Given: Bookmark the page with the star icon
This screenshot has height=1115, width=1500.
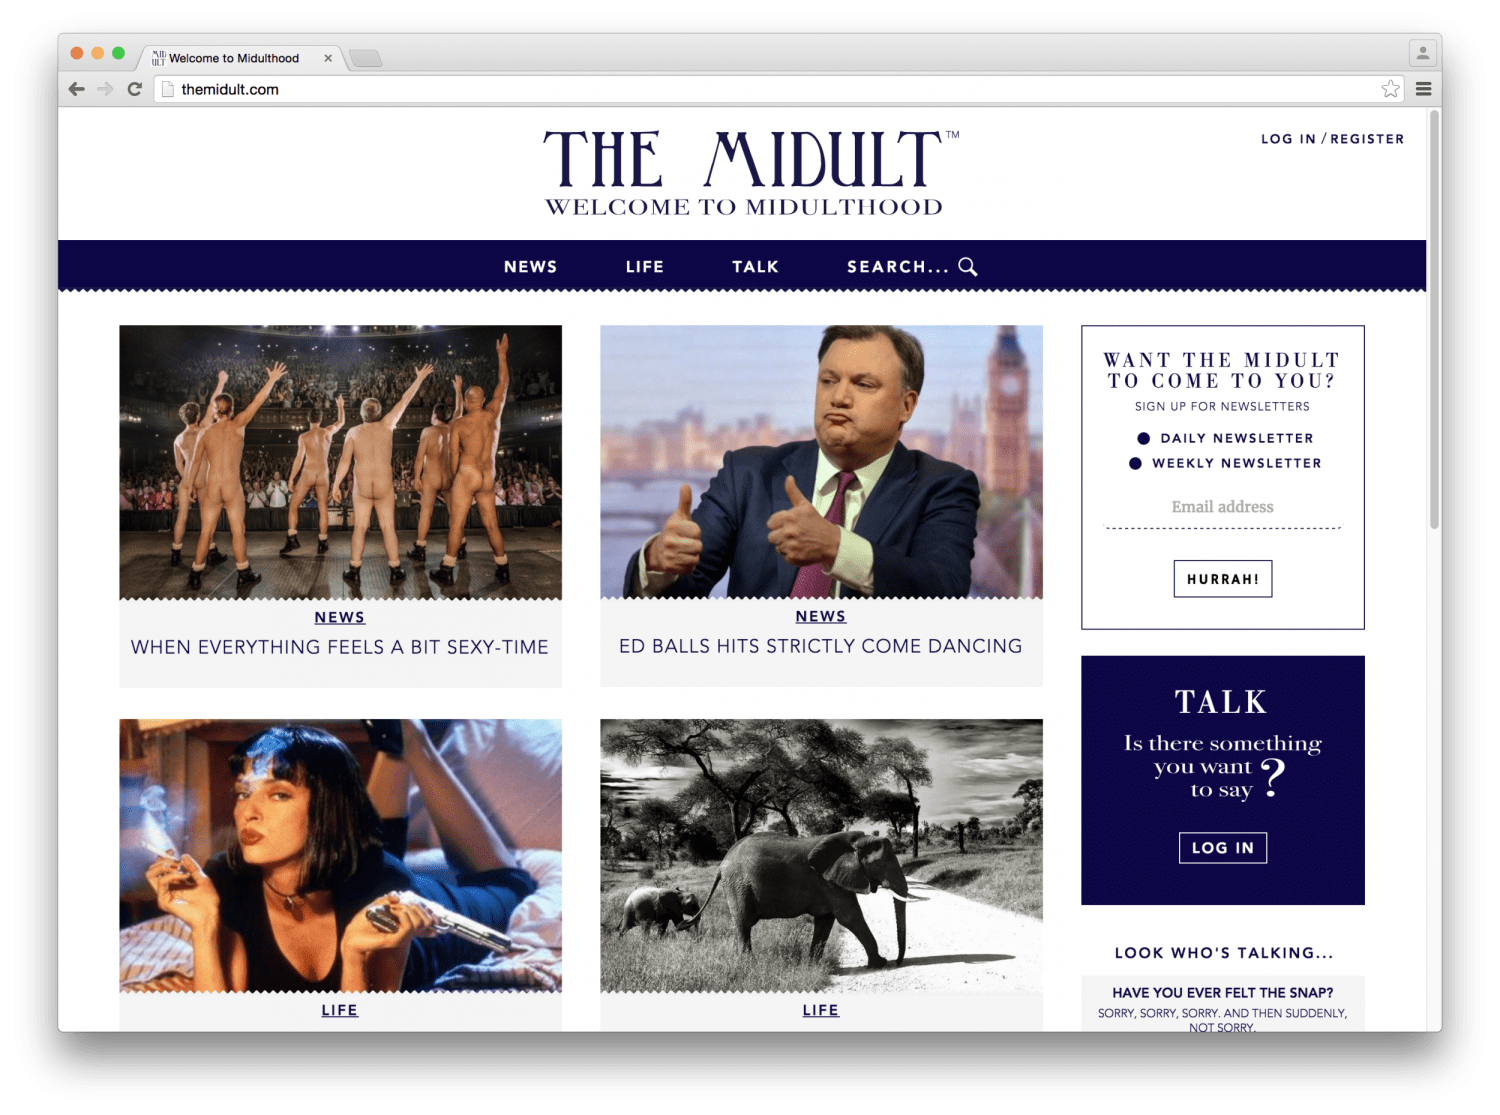Looking at the screenshot, I should pos(1390,89).
